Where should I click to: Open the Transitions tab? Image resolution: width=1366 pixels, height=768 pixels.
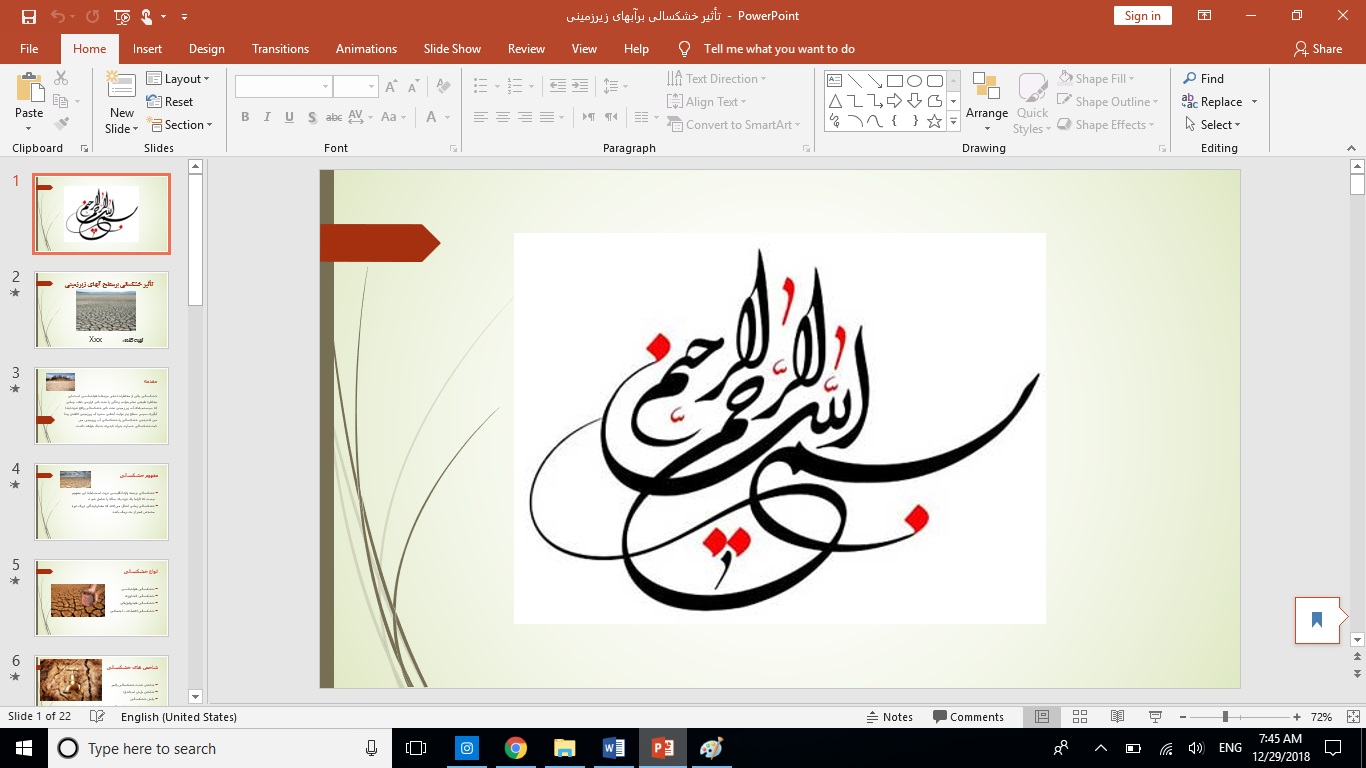280,49
